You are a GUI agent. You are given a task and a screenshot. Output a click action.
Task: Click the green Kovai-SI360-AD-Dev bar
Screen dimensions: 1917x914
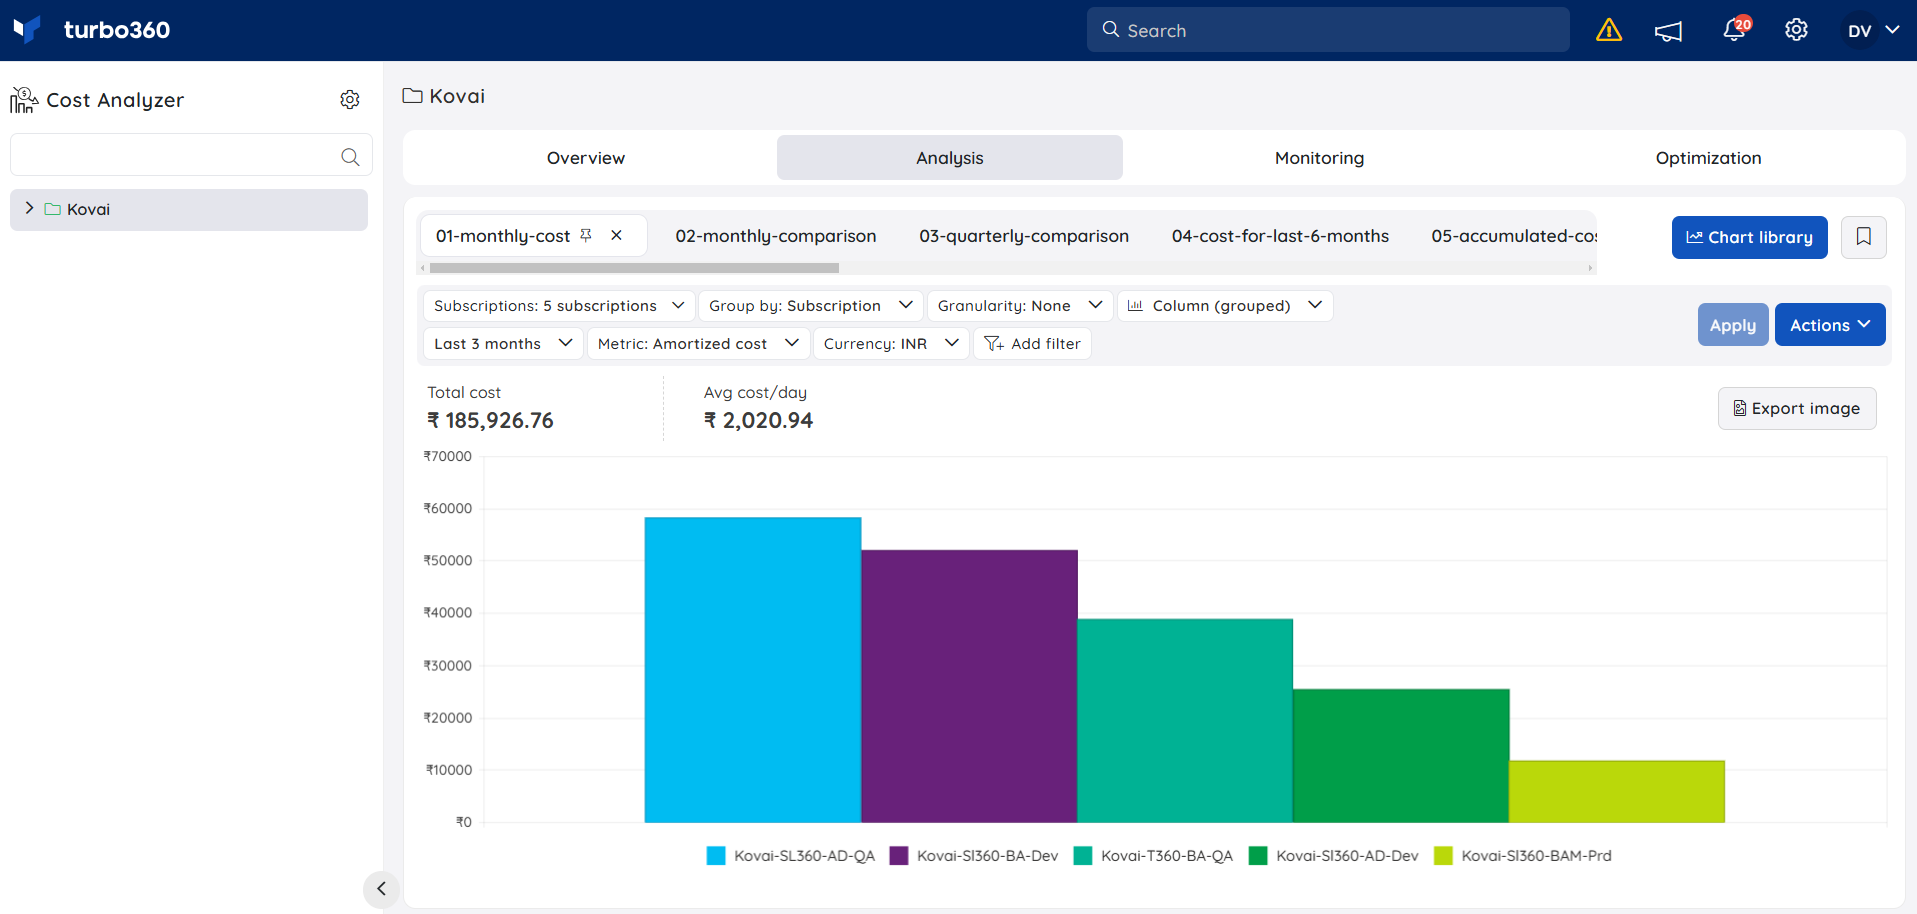pos(1401,756)
